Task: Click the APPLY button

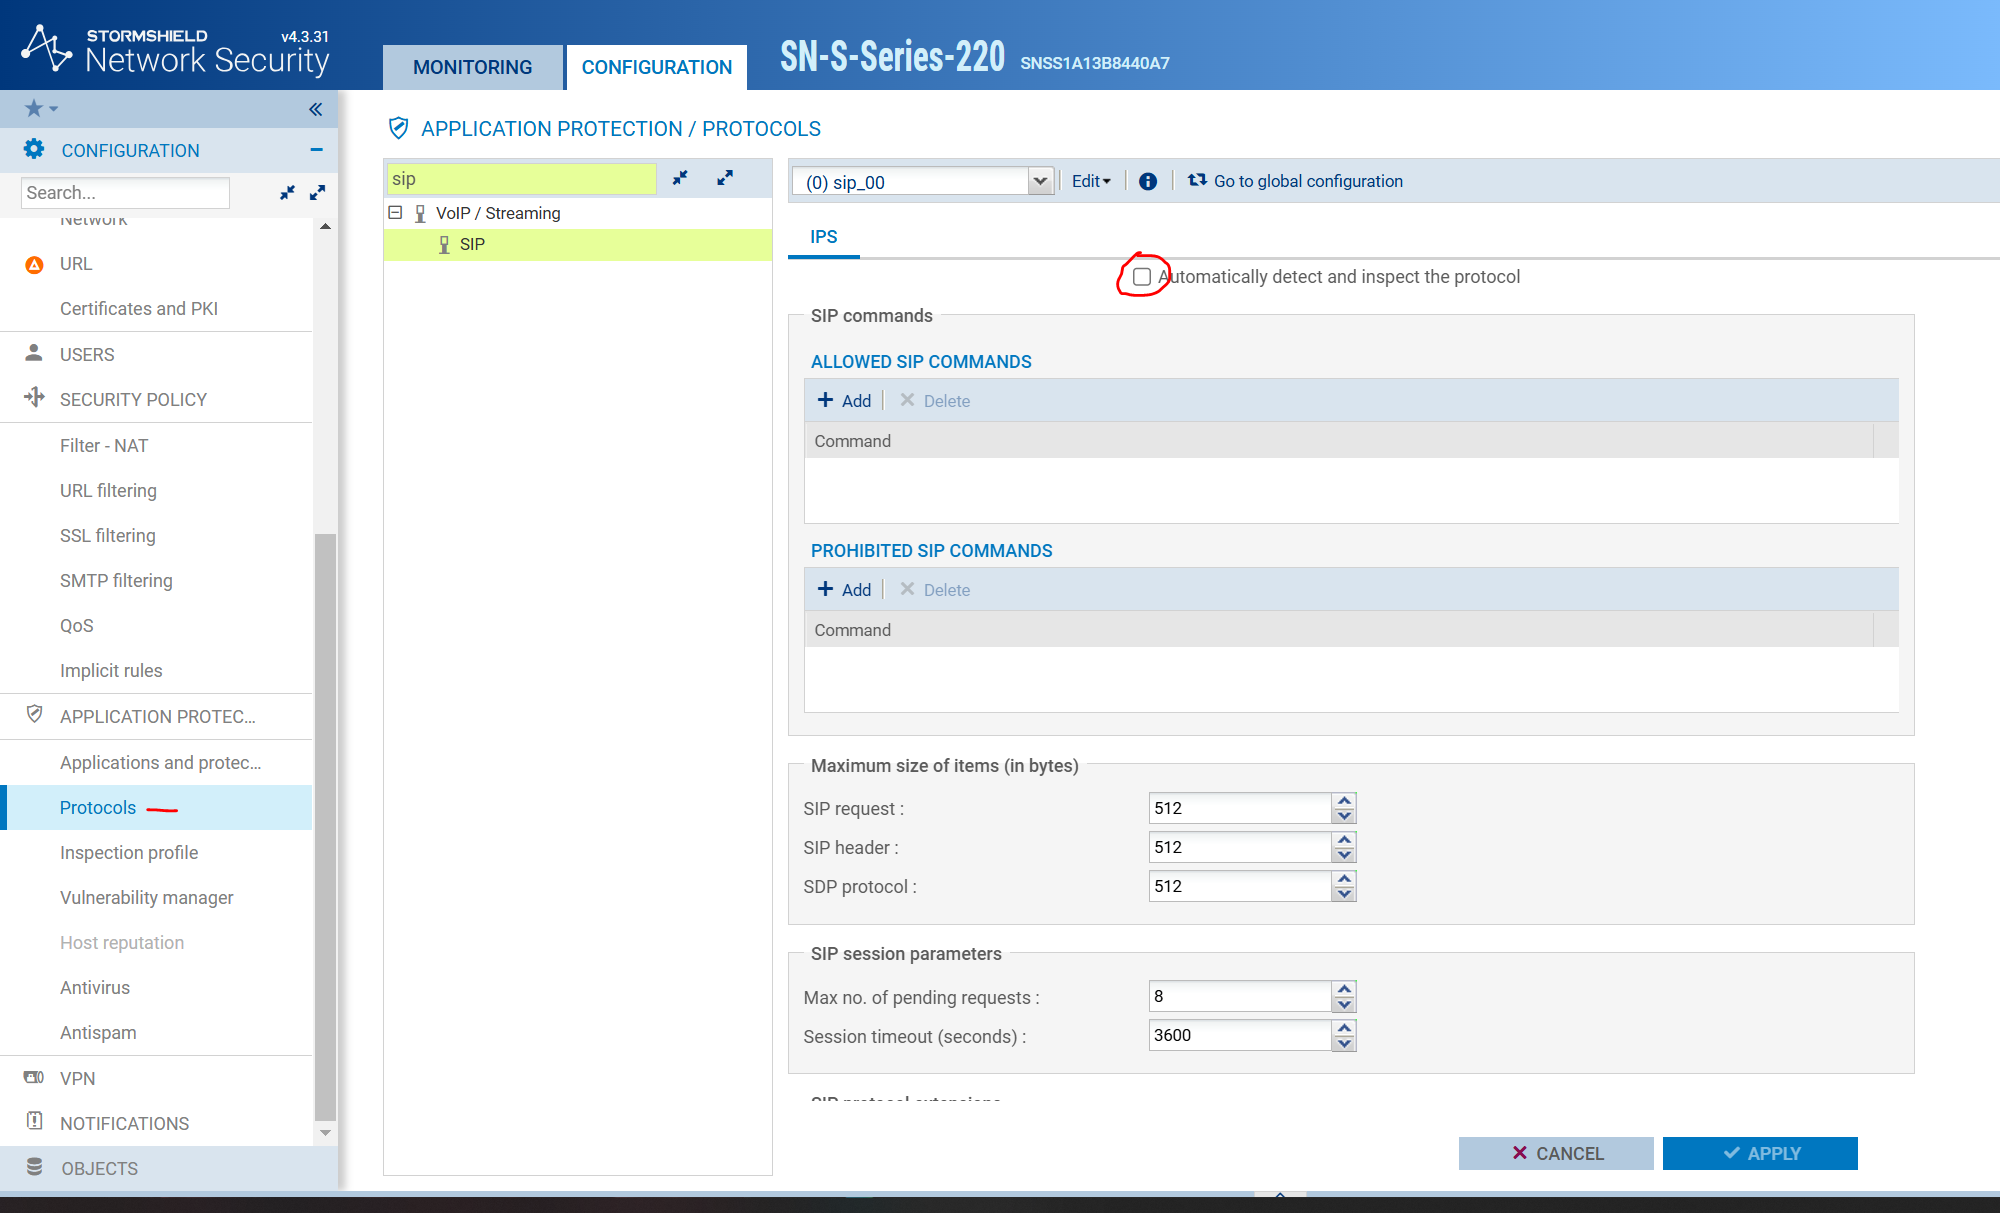Action: click(1760, 1153)
